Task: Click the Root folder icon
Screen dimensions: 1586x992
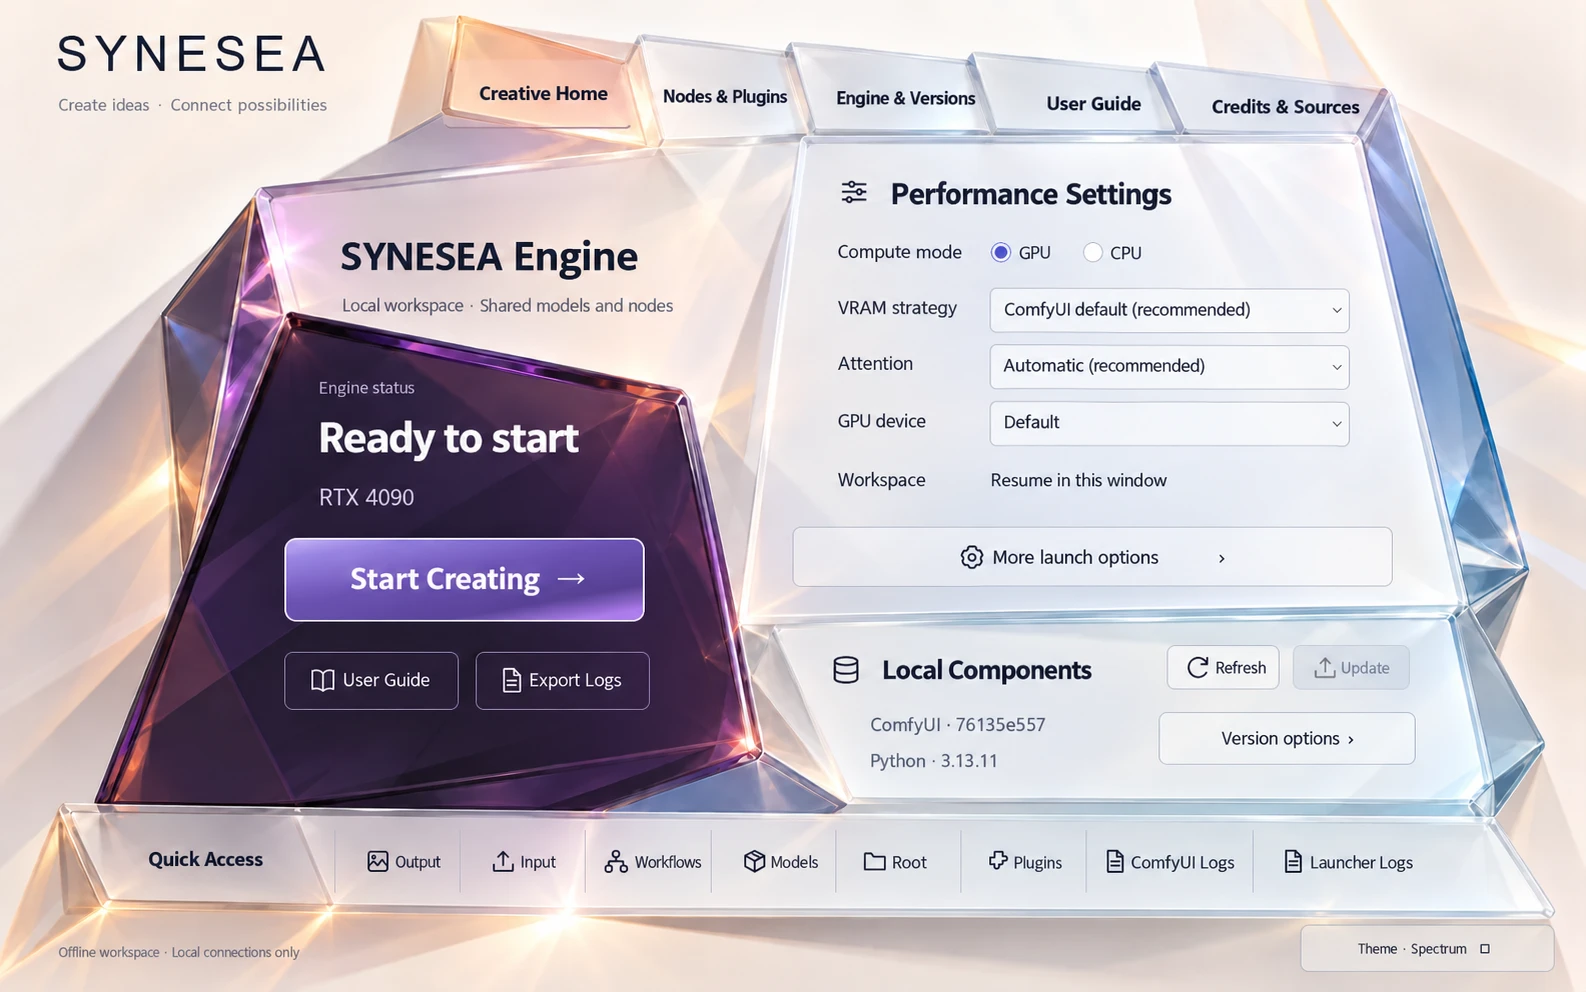Action: pyautogui.click(x=875, y=861)
